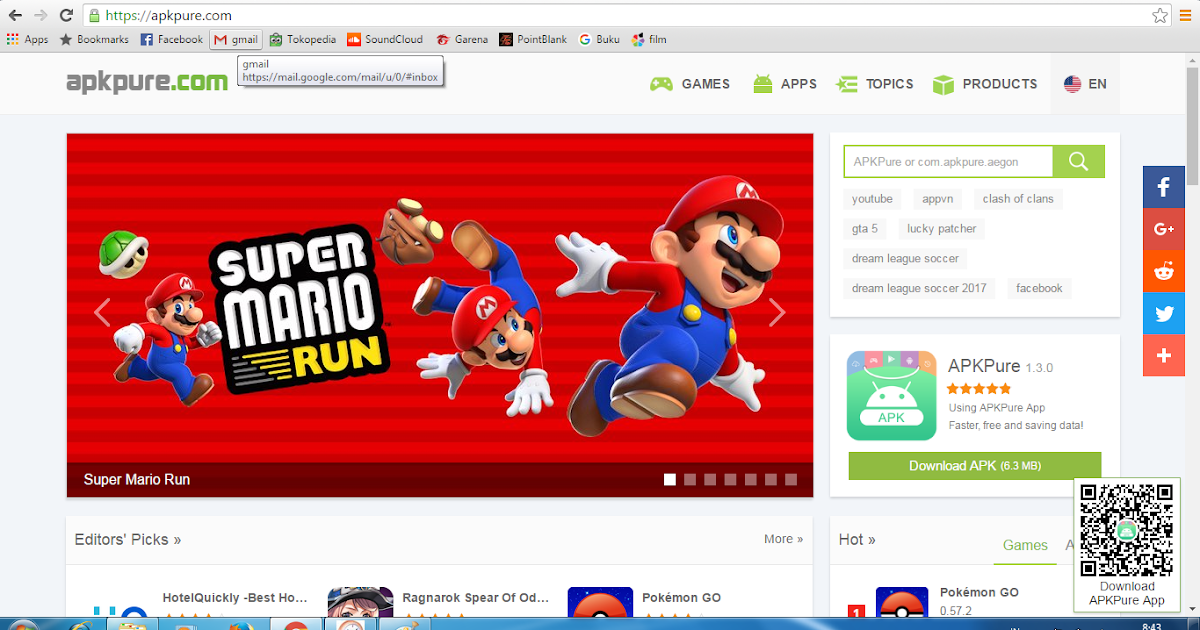
Task: Select the fifth banner slide dot
Action: click(x=750, y=480)
